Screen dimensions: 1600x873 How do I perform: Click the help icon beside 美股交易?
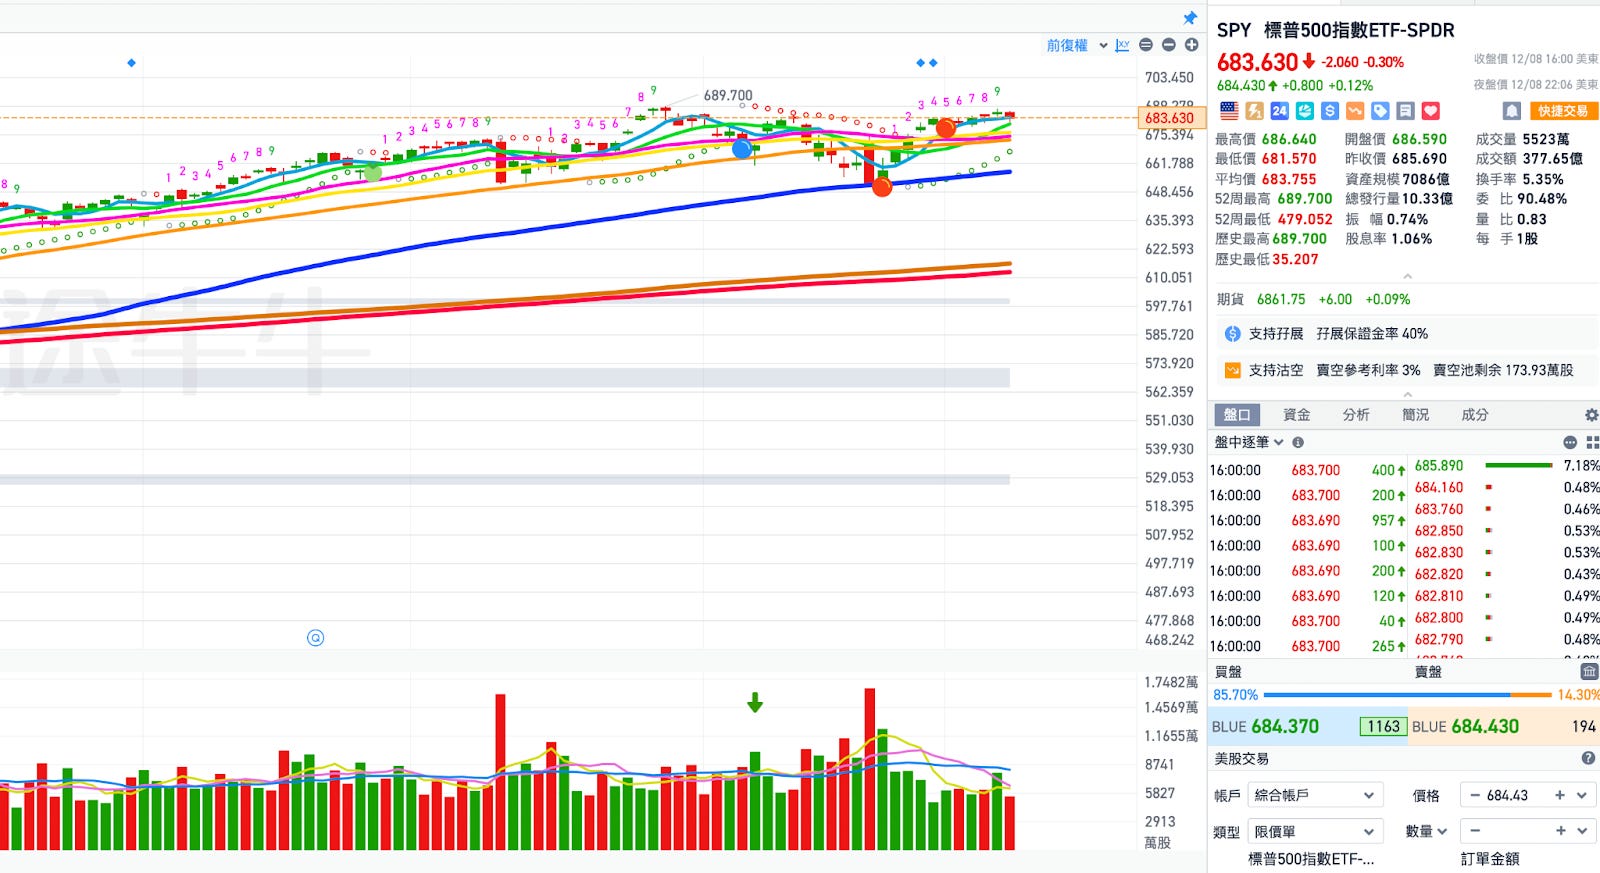click(x=1588, y=759)
